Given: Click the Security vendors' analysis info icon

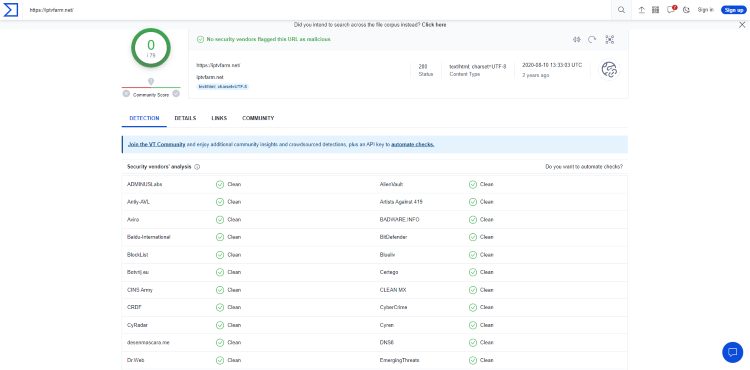Looking at the screenshot, I should [197, 167].
